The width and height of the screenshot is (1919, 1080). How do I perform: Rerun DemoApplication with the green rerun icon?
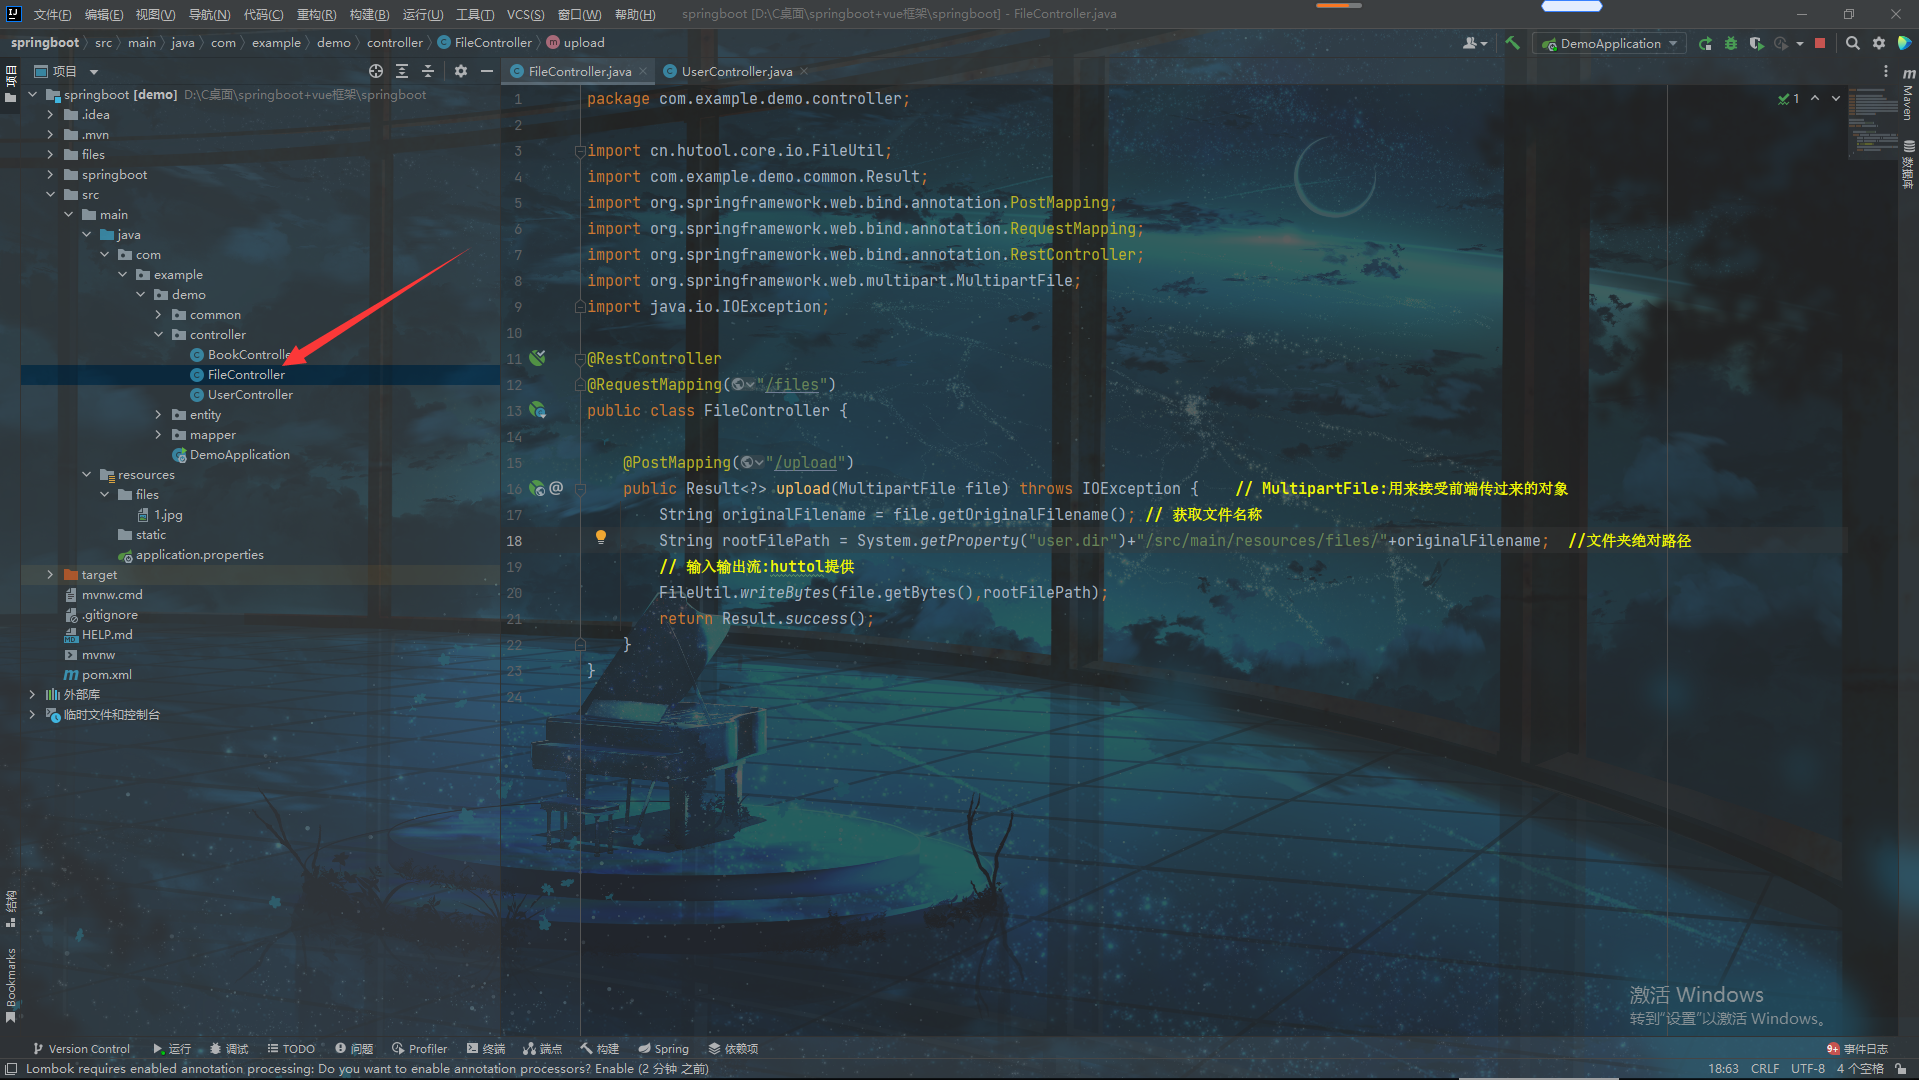pos(1705,43)
